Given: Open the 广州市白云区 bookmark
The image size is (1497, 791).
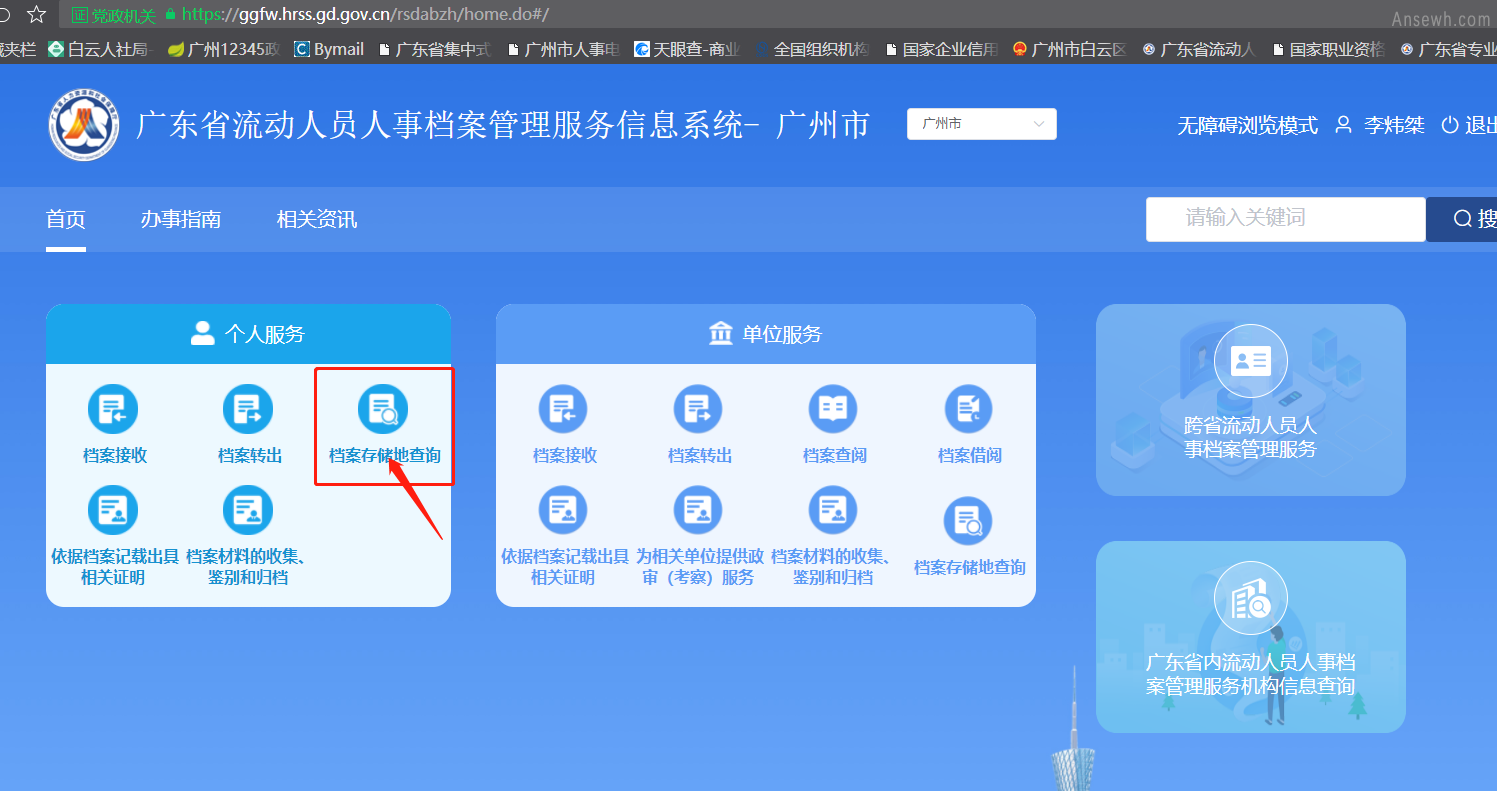Looking at the screenshot, I should [1070, 49].
